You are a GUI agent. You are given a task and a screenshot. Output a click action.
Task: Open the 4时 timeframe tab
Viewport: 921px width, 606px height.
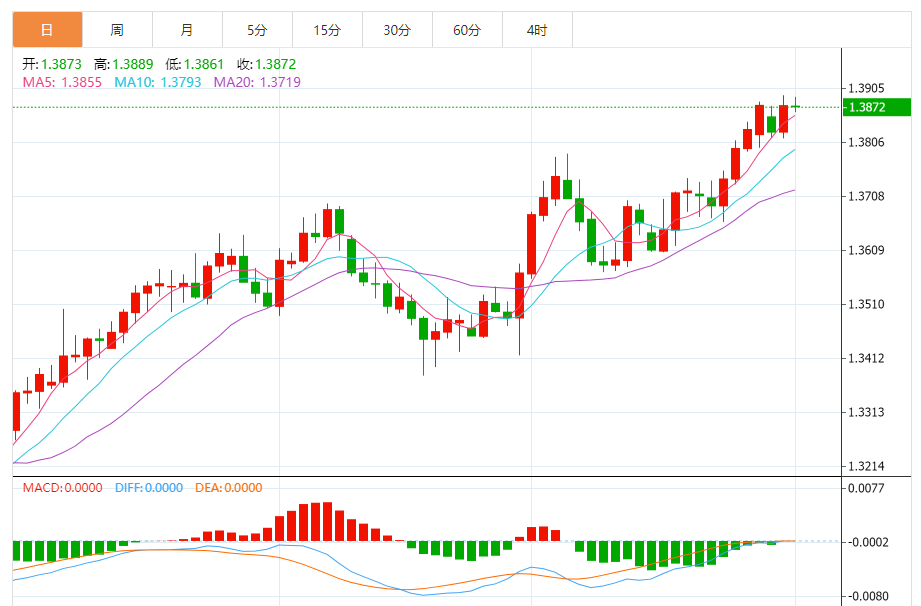tap(537, 30)
